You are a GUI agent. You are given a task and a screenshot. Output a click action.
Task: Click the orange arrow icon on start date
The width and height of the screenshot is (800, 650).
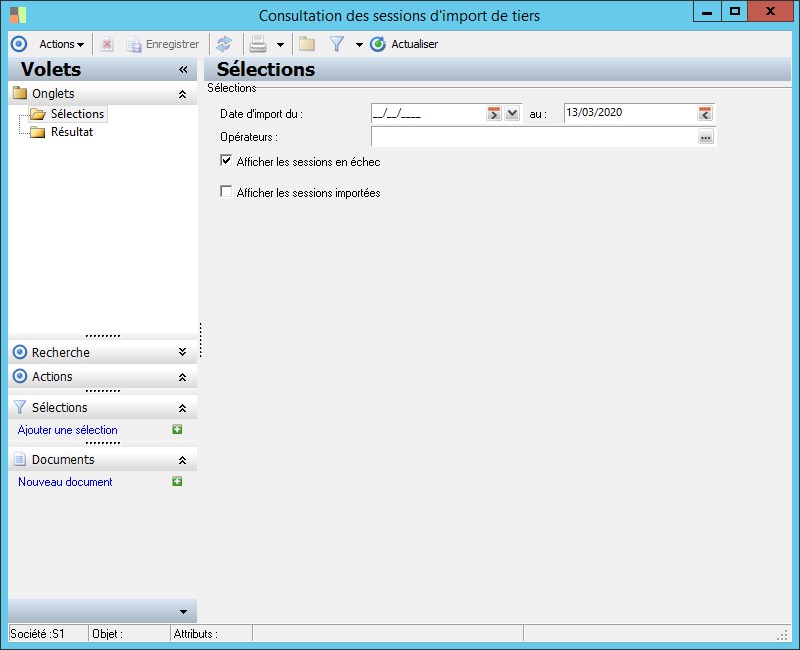[x=493, y=113]
